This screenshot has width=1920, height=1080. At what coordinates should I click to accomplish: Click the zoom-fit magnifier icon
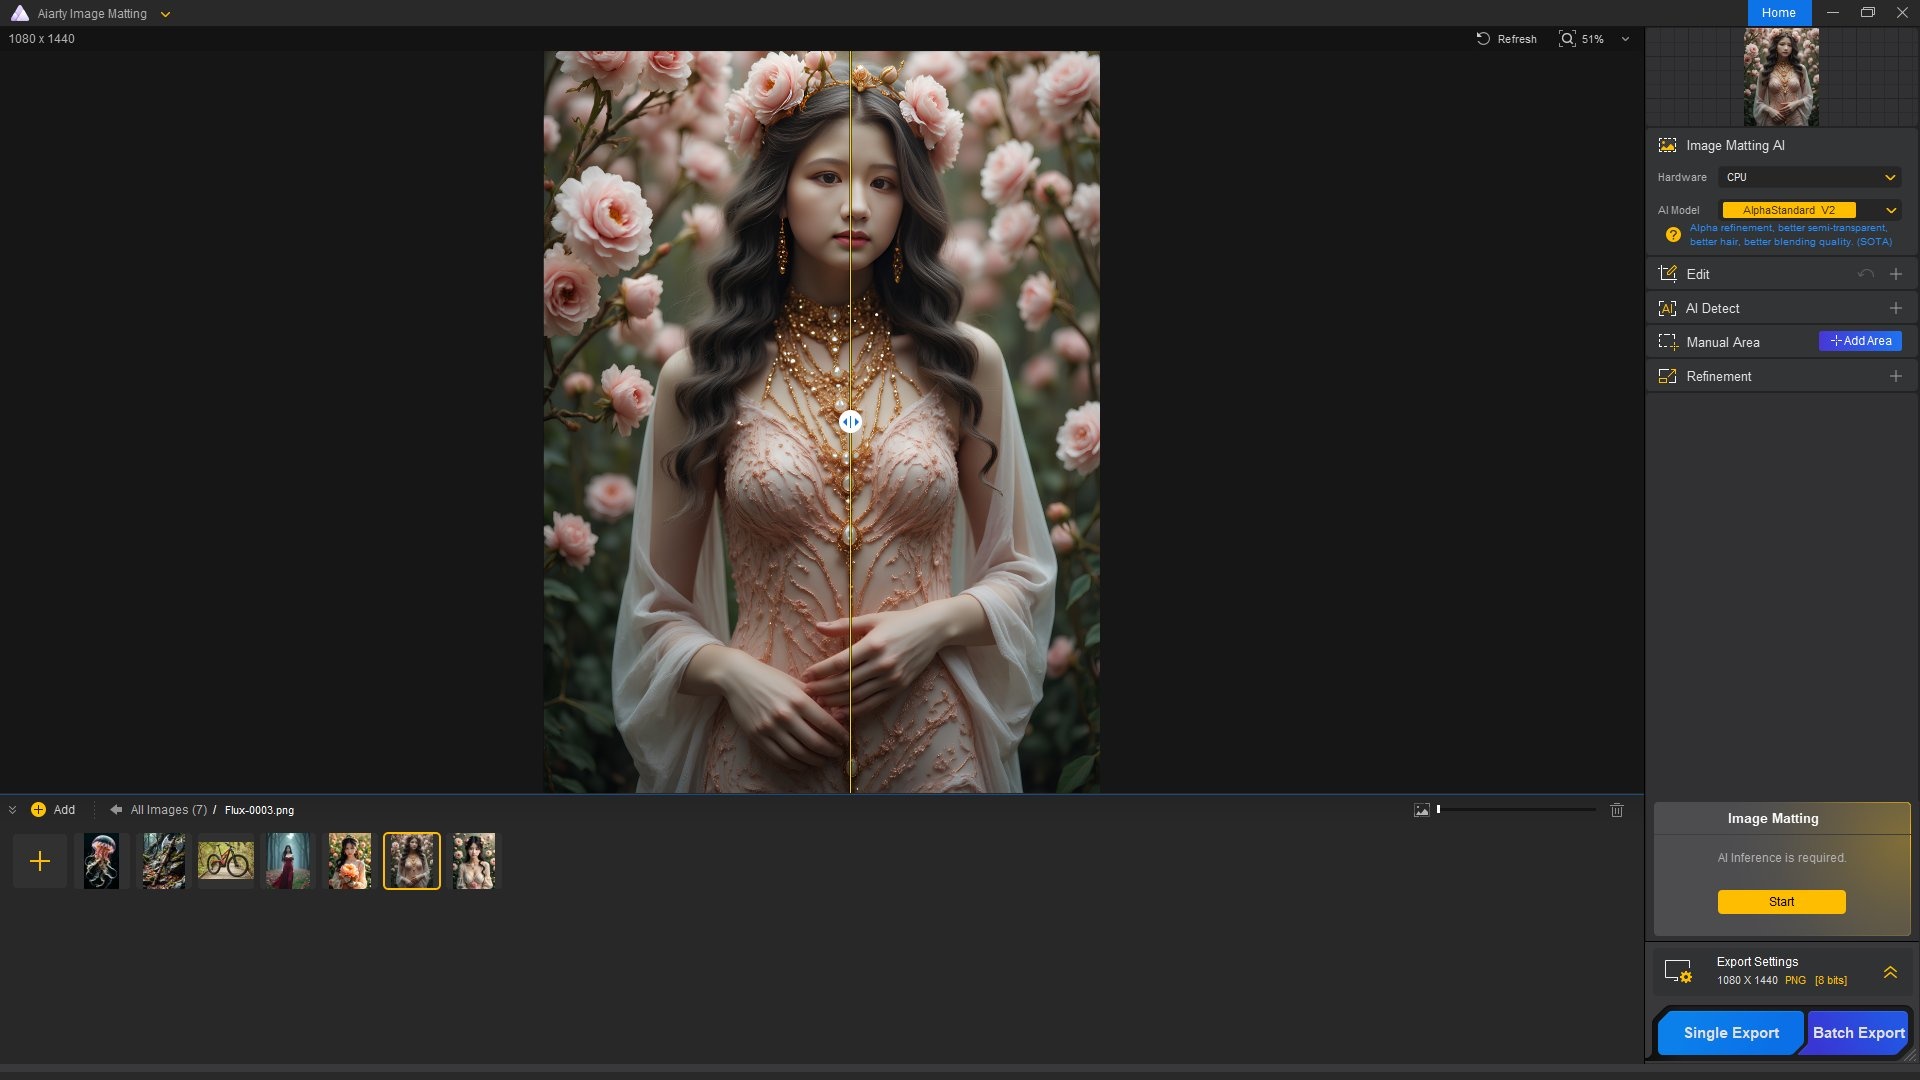pyautogui.click(x=1567, y=39)
